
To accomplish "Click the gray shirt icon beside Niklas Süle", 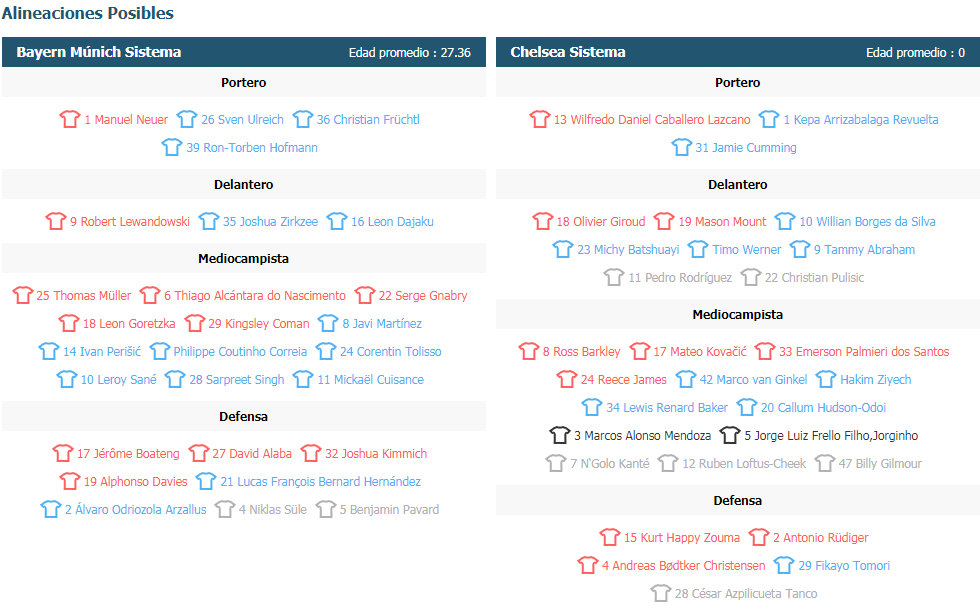I will tap(224, 509).
